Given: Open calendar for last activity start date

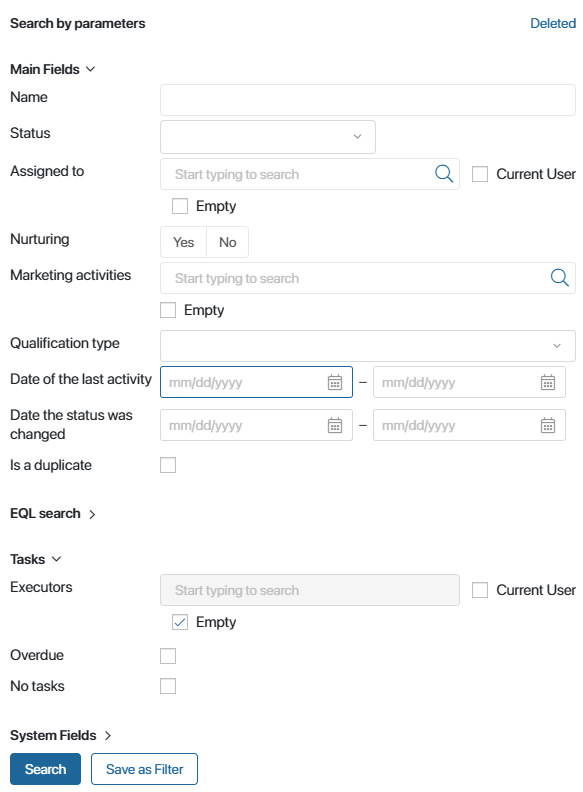Looking at the screenshot, I should point(335,382).
